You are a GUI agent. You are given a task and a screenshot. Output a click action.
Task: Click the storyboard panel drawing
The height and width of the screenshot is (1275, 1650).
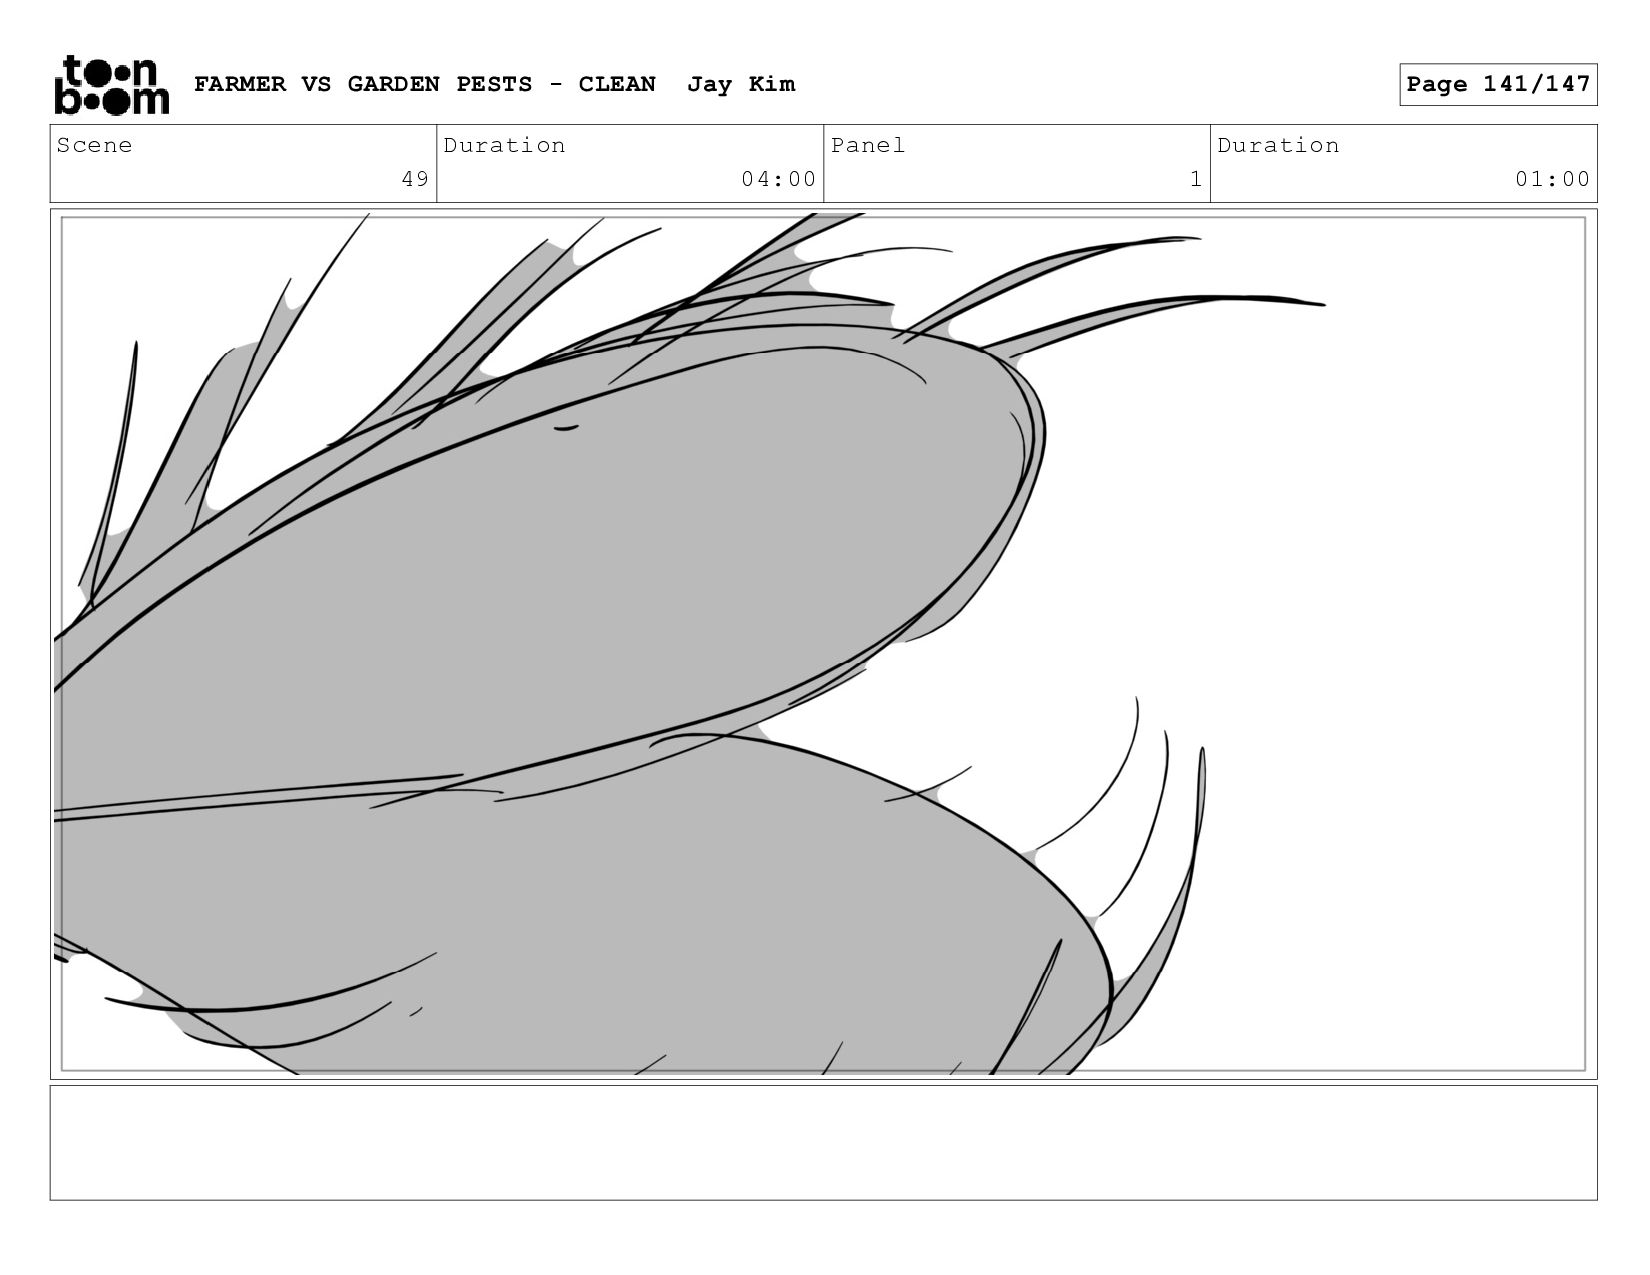click(x=823, y=644)
